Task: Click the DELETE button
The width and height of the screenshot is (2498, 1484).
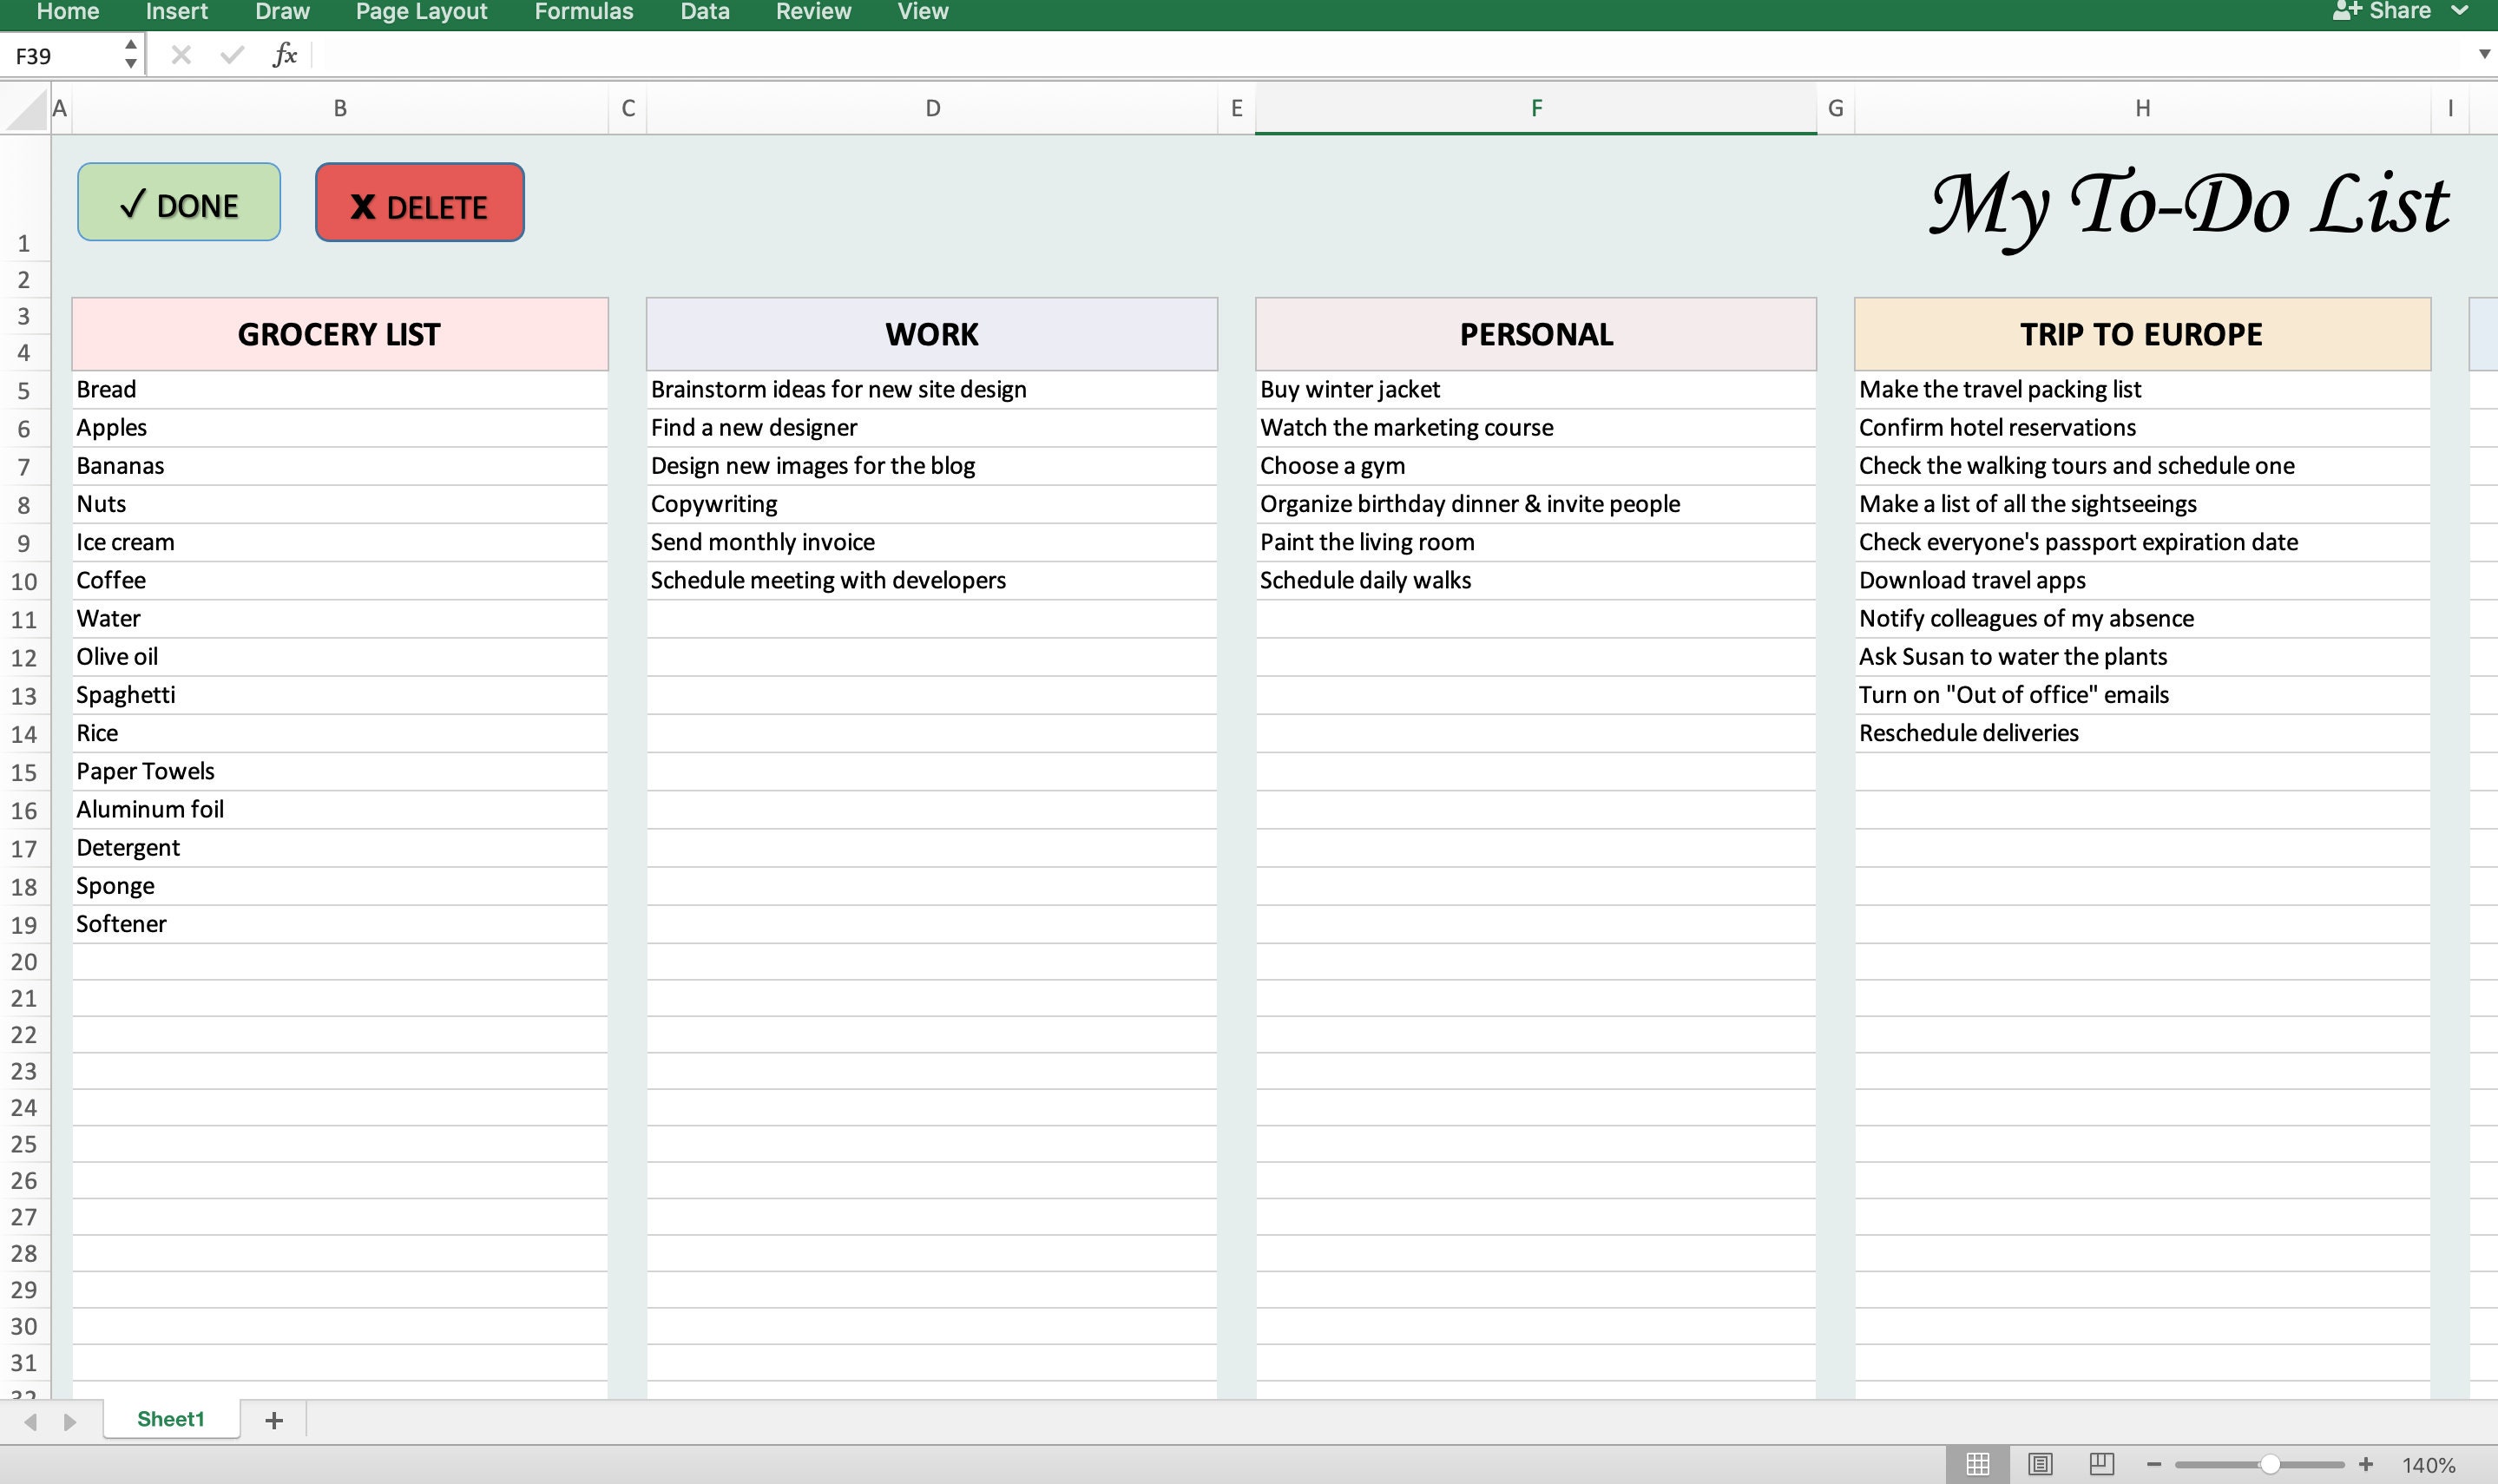Action: (419, 202)
